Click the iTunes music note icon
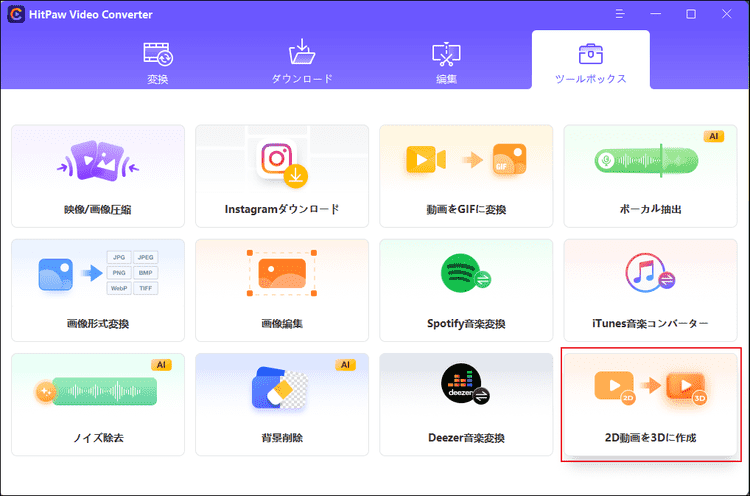This screenshot has width=750, height=496. [650, 273]
